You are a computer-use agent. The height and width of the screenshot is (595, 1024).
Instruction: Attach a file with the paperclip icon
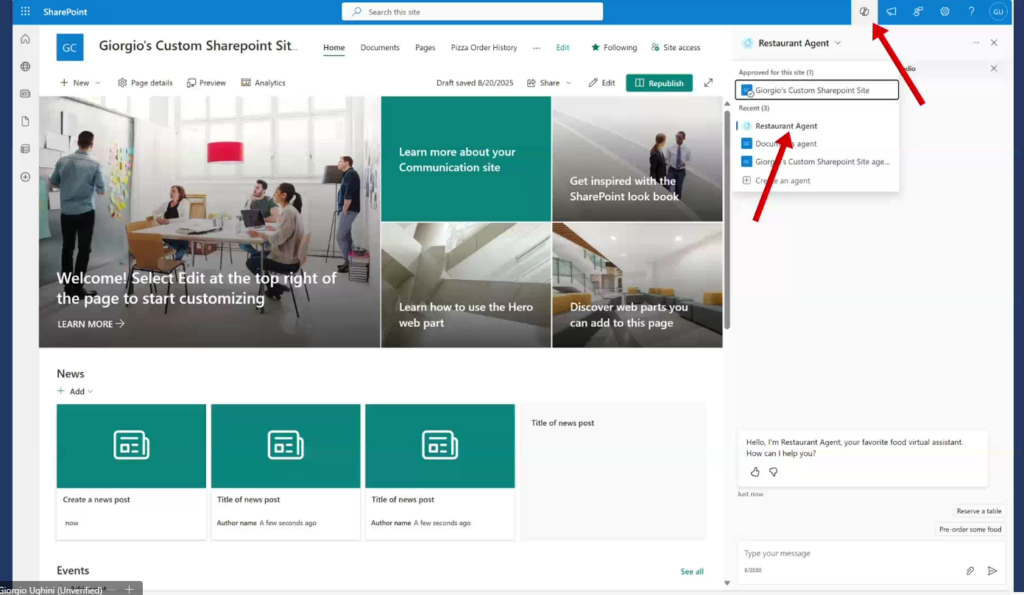coord(970,571)
